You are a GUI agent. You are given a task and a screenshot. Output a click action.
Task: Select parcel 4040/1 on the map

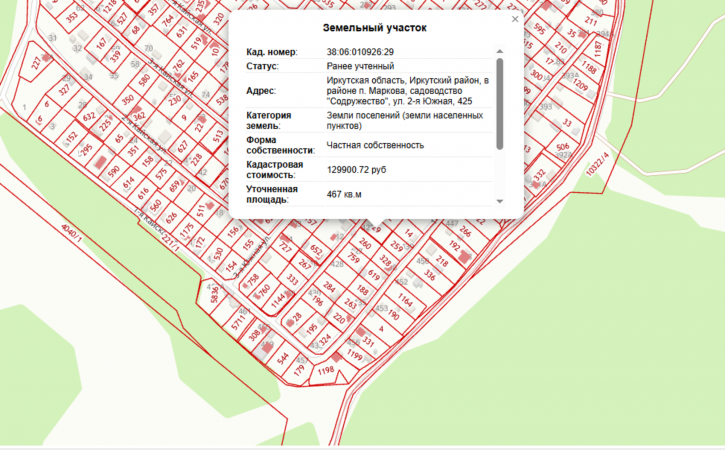[72, 234]
